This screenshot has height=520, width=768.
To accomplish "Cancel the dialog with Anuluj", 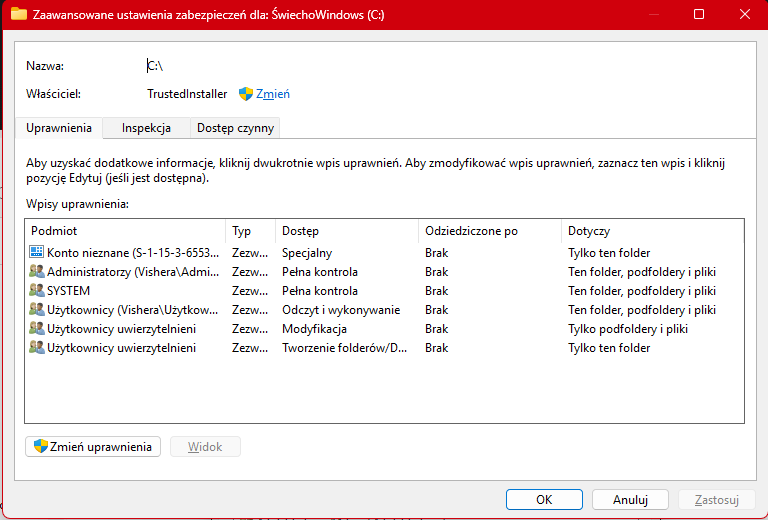I will (x=630, y=499).
